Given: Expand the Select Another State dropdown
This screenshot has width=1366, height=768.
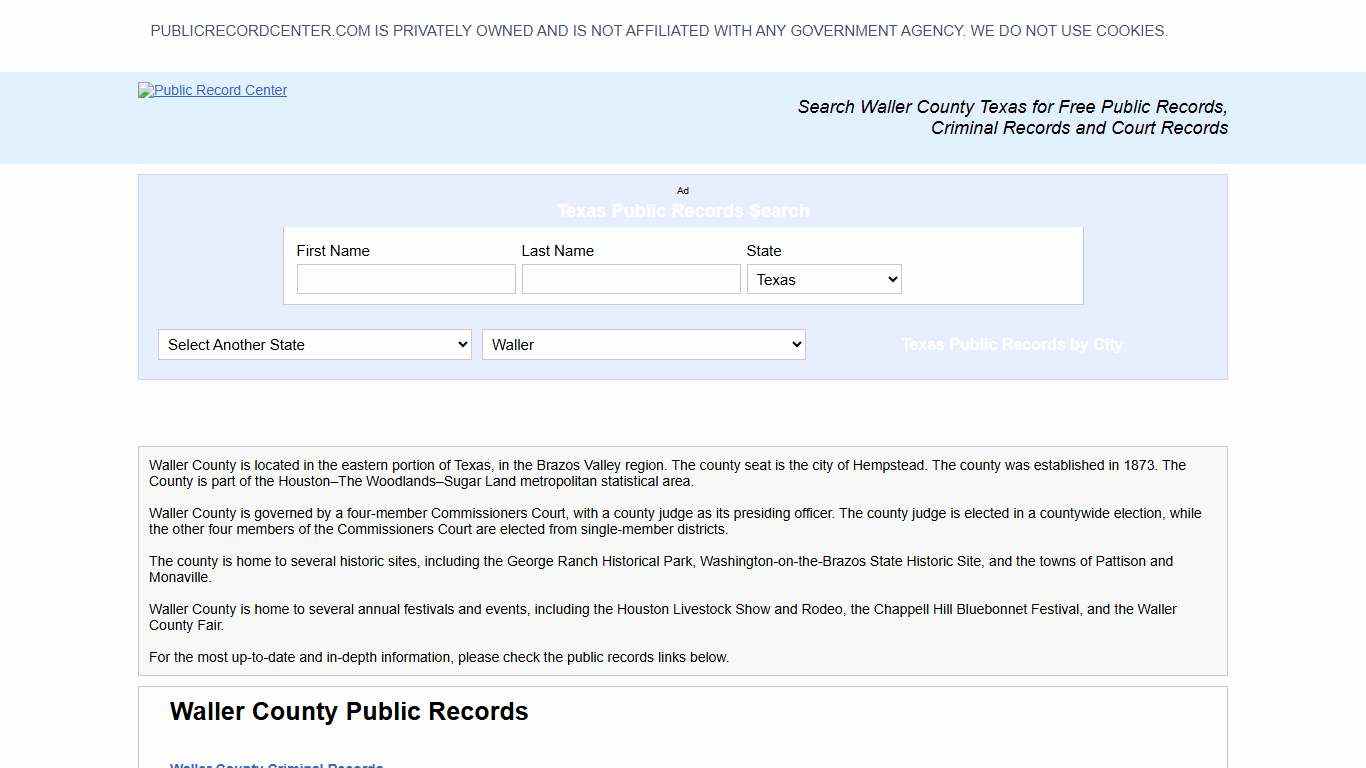Looking at the screenshot, I should coord(314,344).
